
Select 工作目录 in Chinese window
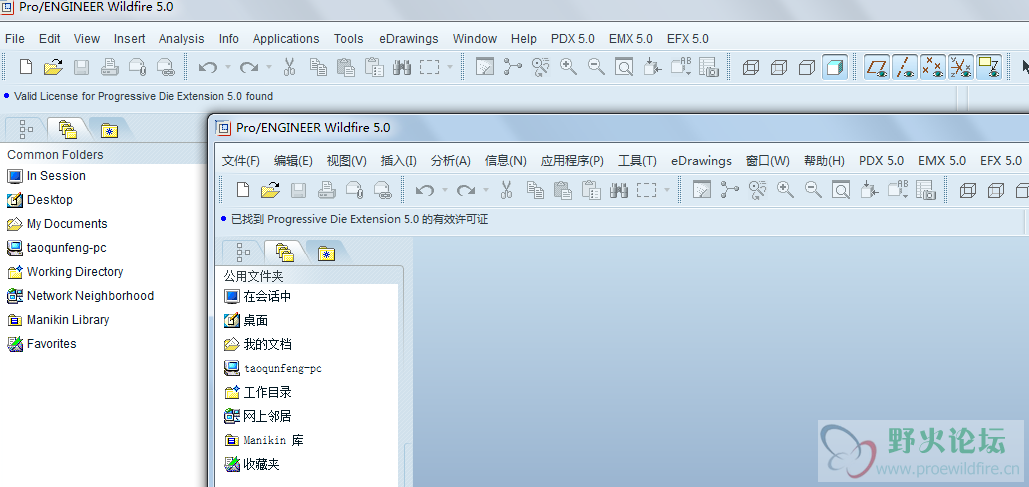(258, 392)
